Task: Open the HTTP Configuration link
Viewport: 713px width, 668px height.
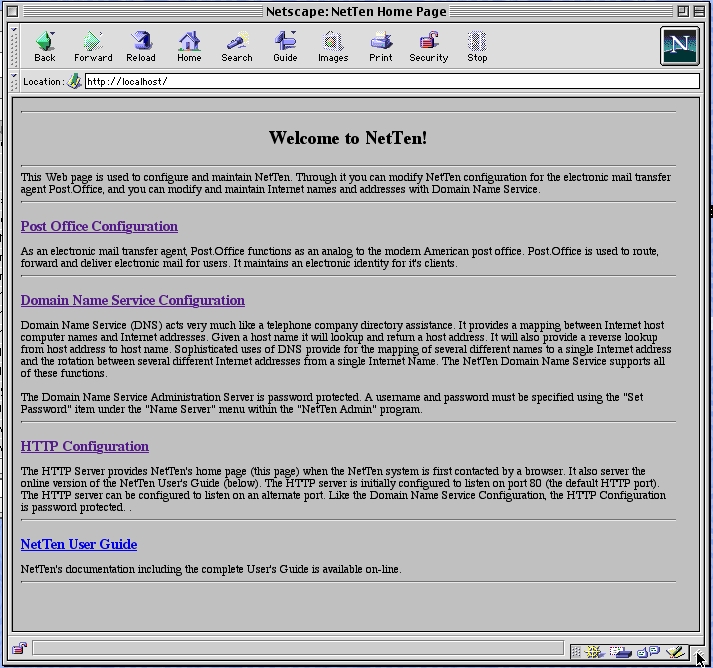Action: point(85,447)
